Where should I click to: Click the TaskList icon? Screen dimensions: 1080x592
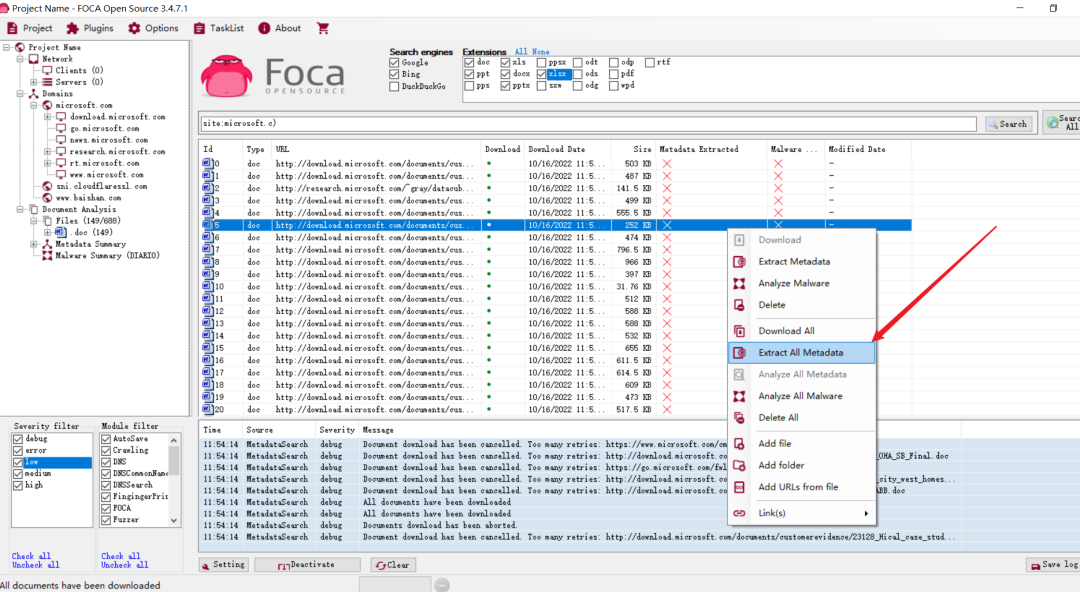click(199, 28)
